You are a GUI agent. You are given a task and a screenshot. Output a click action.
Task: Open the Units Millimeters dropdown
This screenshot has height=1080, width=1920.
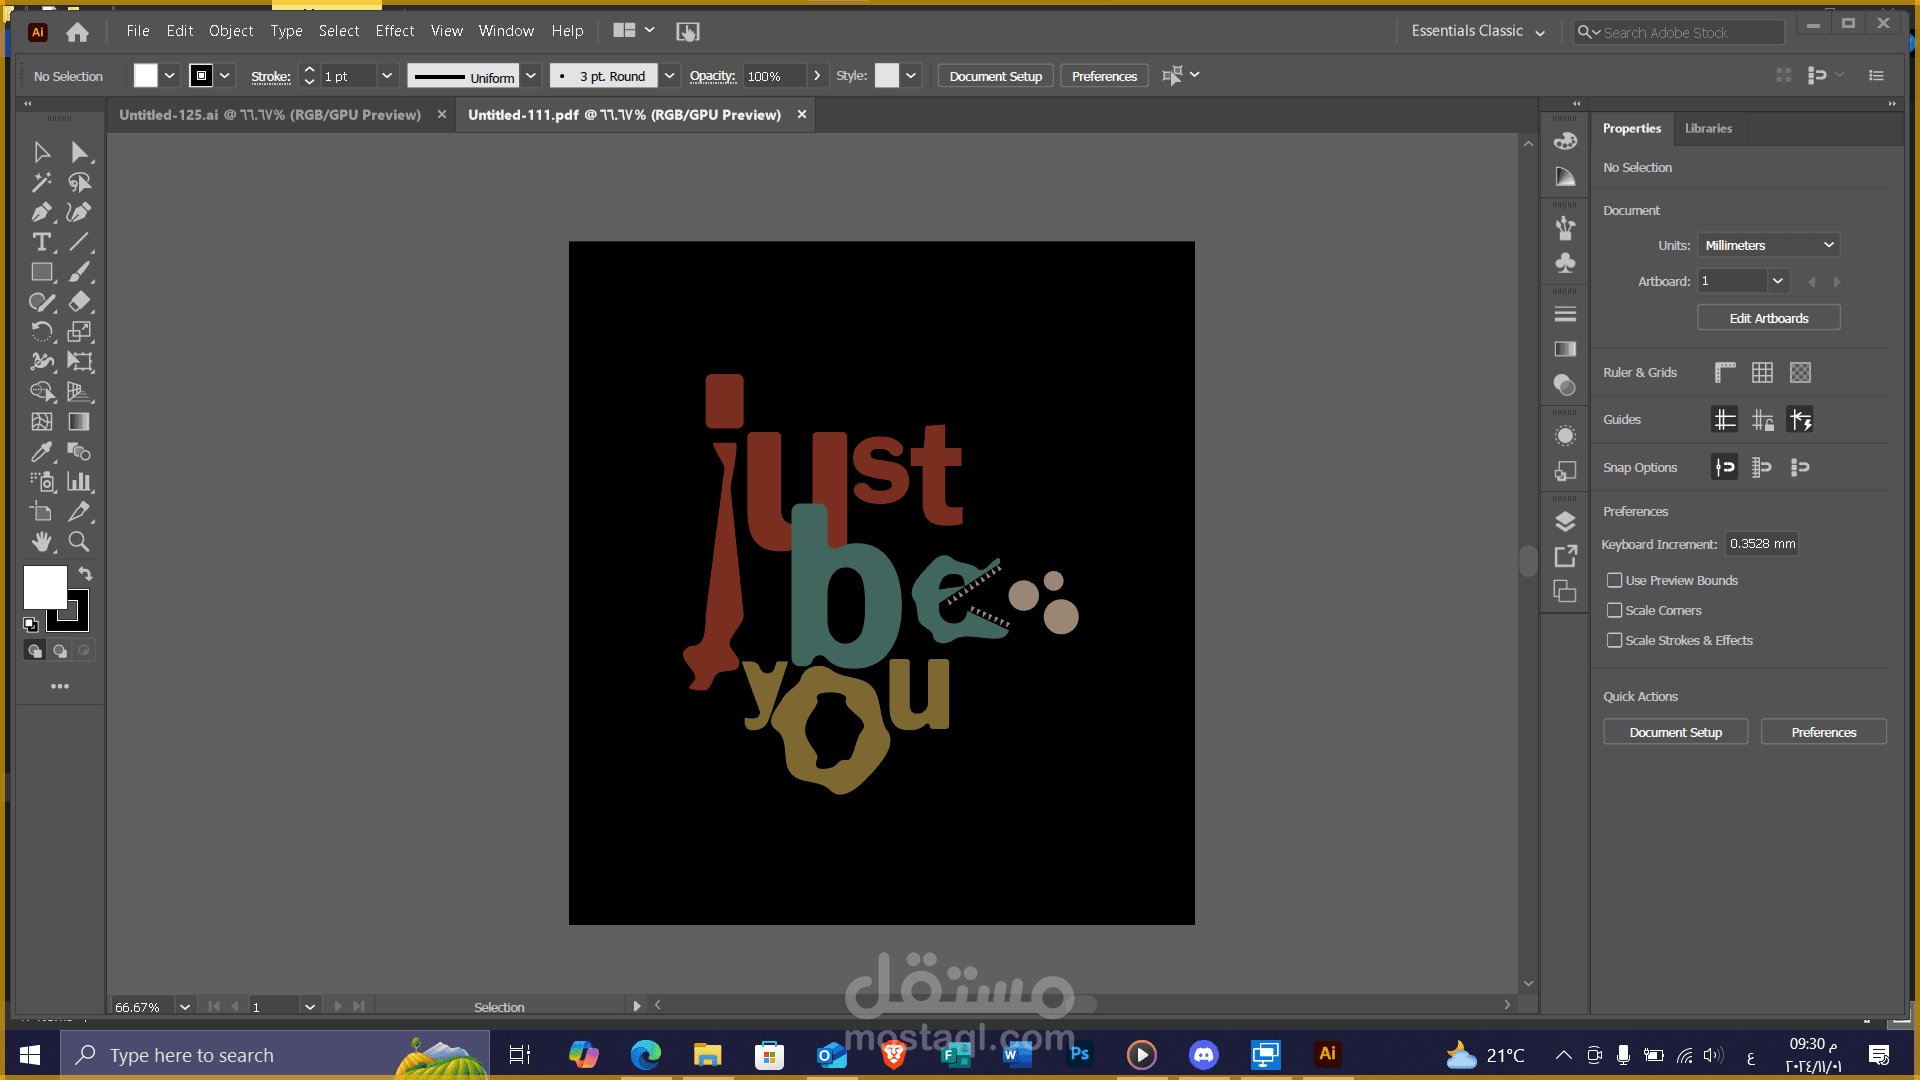click(1768, 245)
